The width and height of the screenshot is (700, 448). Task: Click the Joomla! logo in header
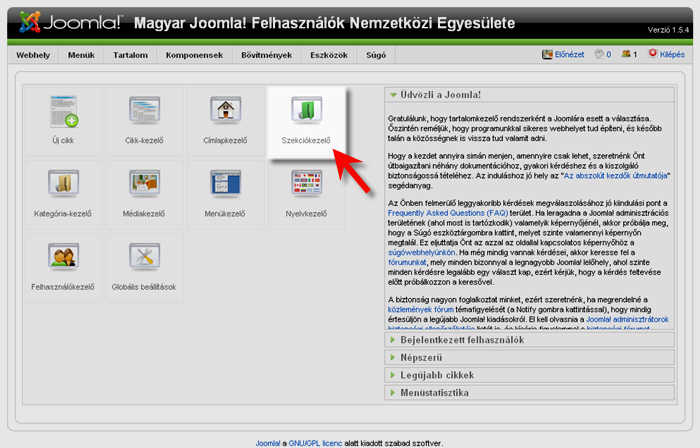pyautogui.click(x=70, y=22)
